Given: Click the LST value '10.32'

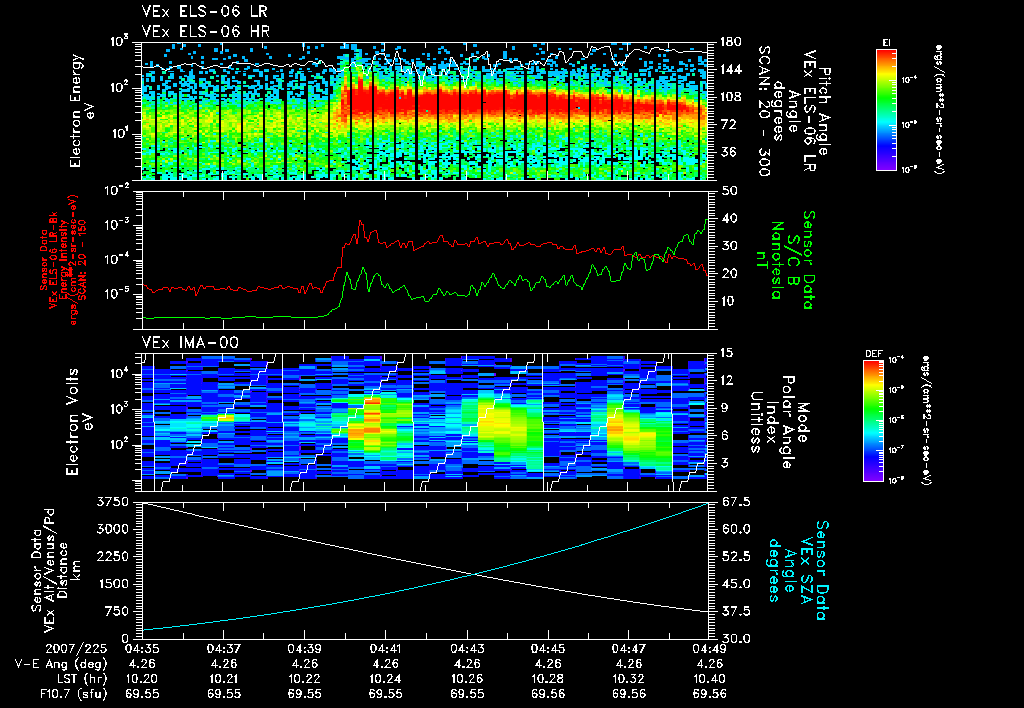Looking at the screenshot, I should click(628, 679).
